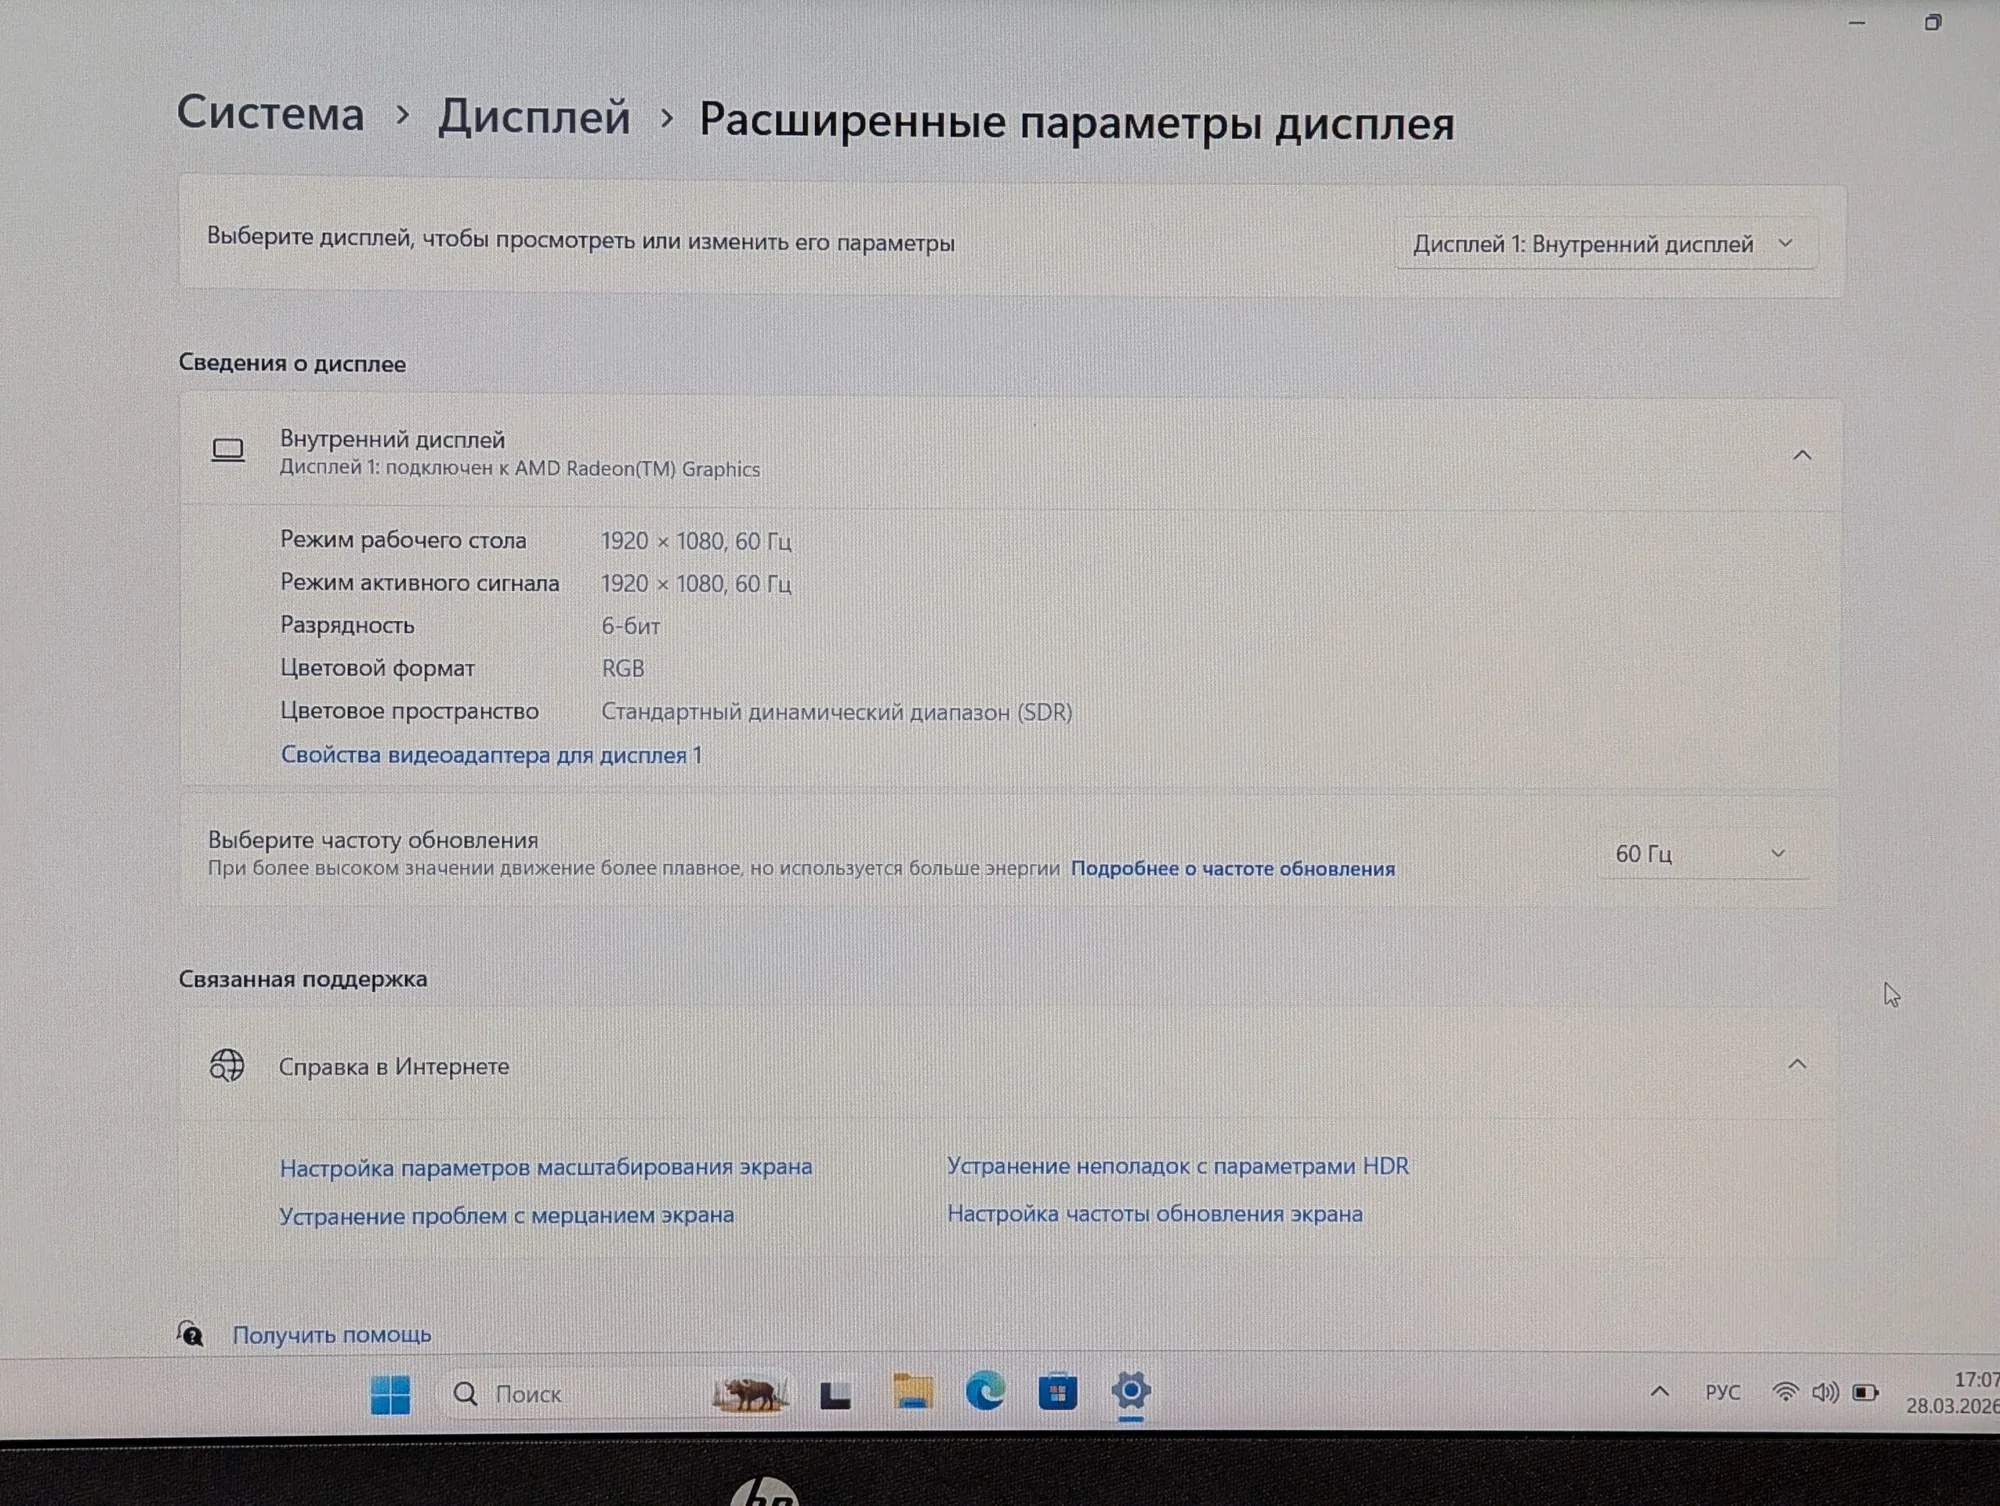Open Настройка частоты обновления экрана link
Image resolution: width=2000 pixels, height=1506 pixels.
point(1154,1214)
